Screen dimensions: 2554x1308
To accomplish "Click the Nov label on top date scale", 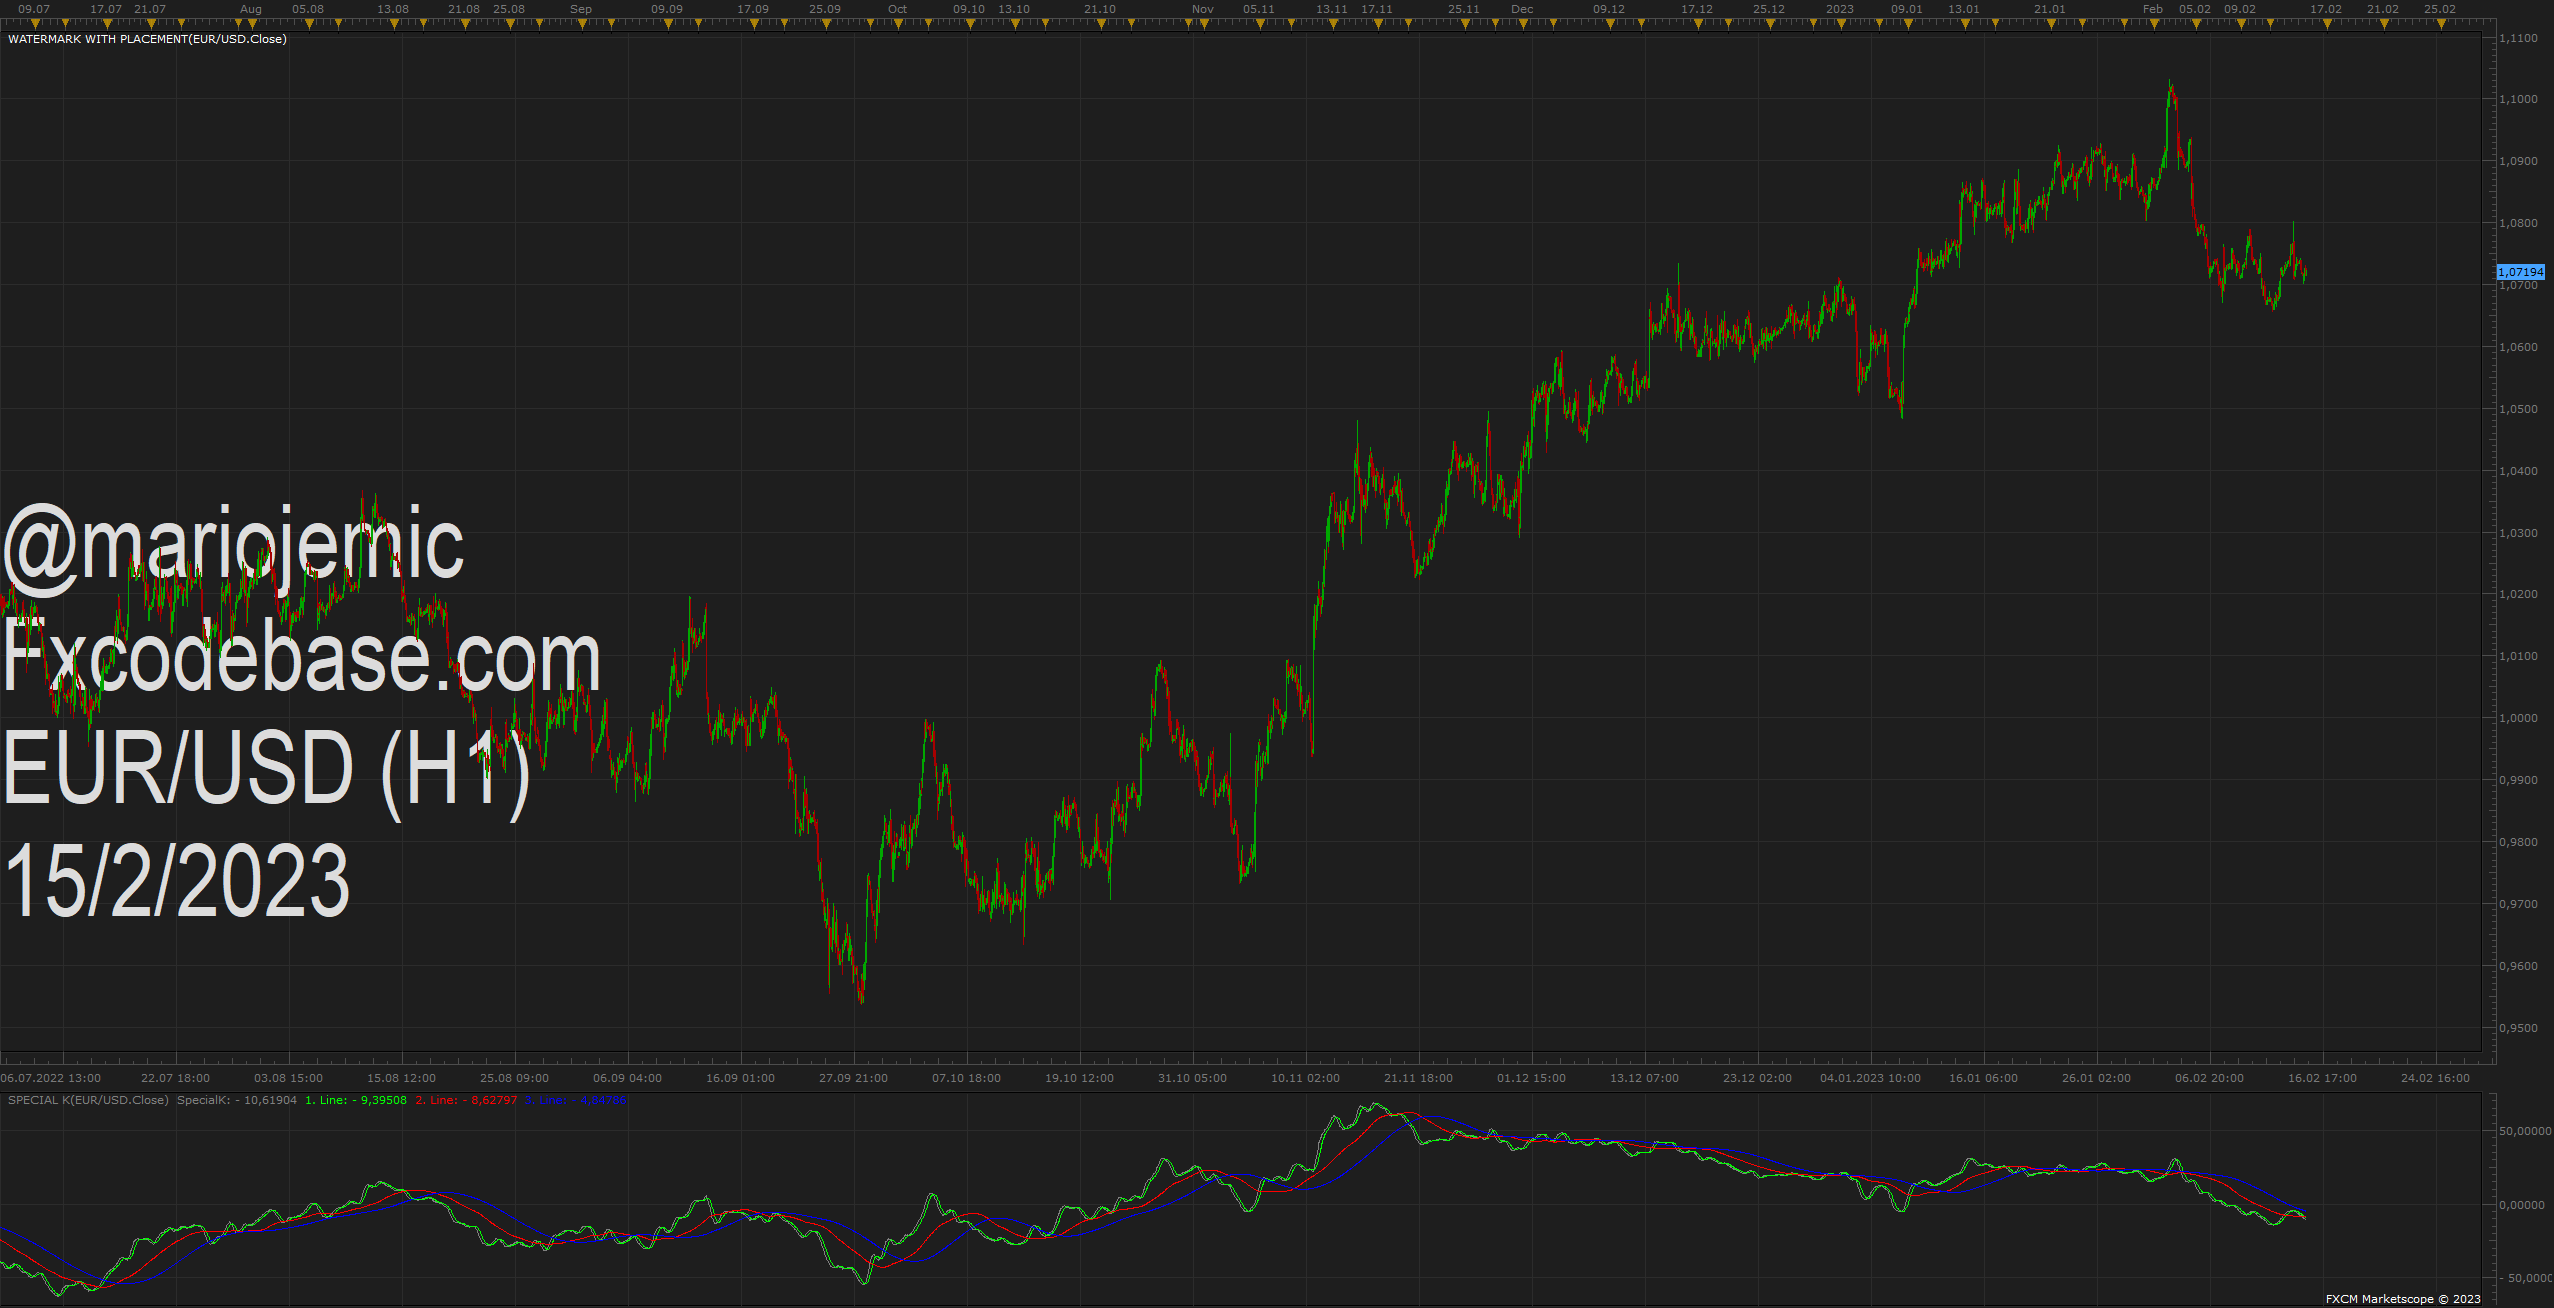I will pyautogui.click(x=1203, y=9).
